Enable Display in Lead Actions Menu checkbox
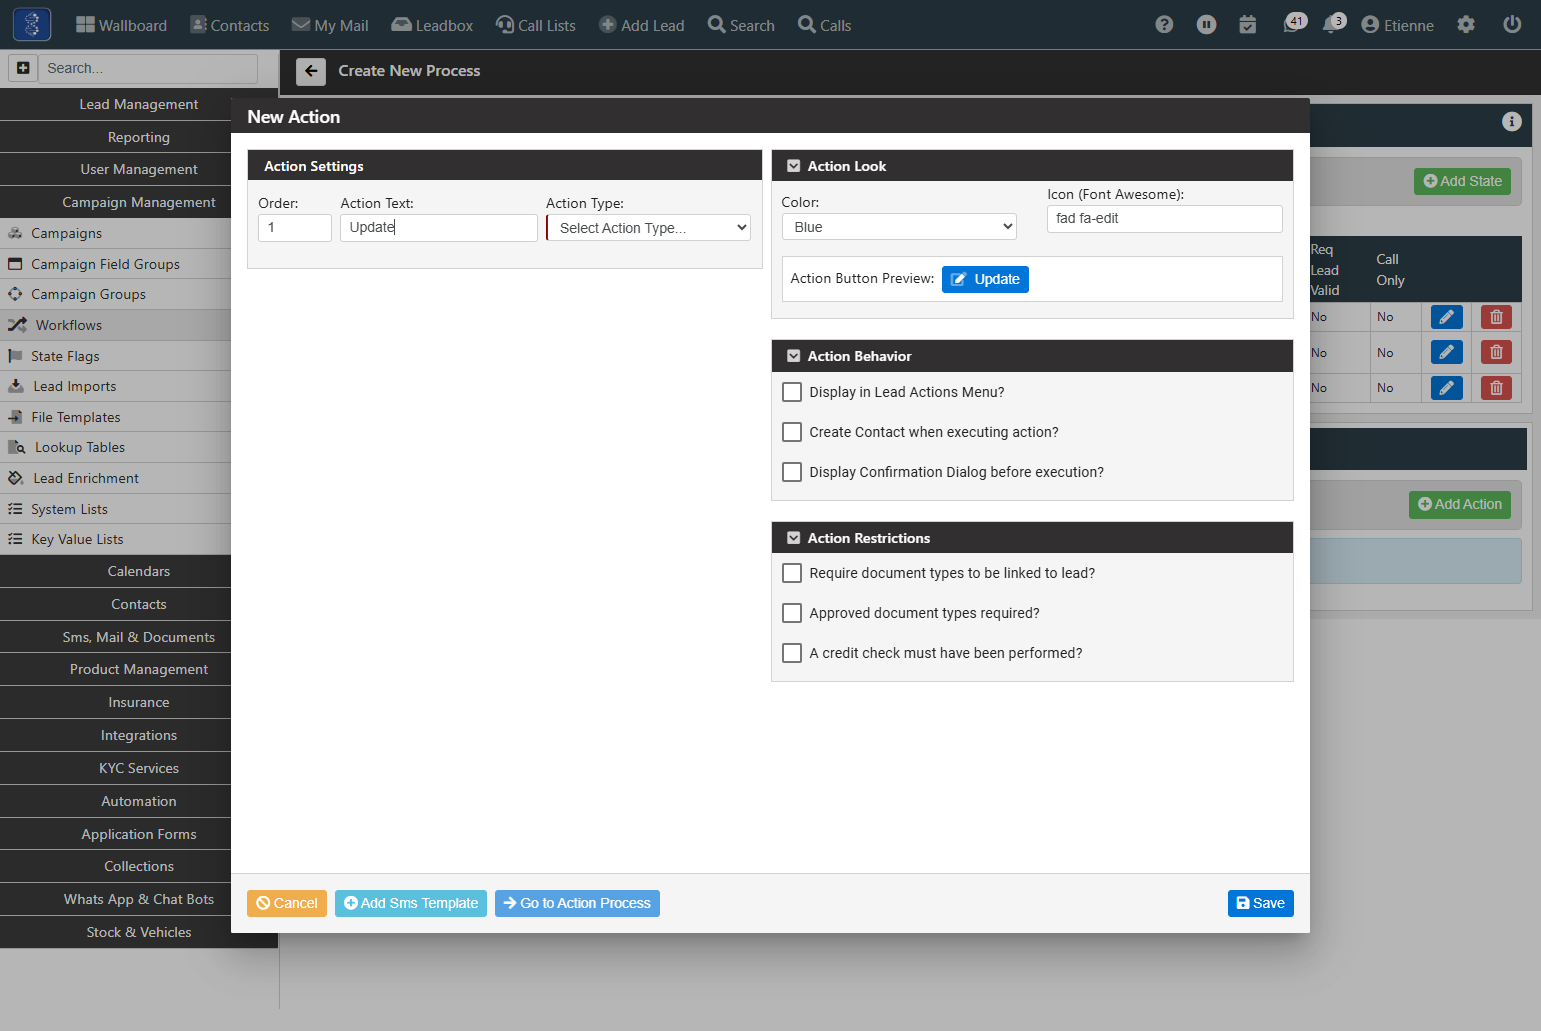This screenshot has height=1031, width=1541. 792,392
